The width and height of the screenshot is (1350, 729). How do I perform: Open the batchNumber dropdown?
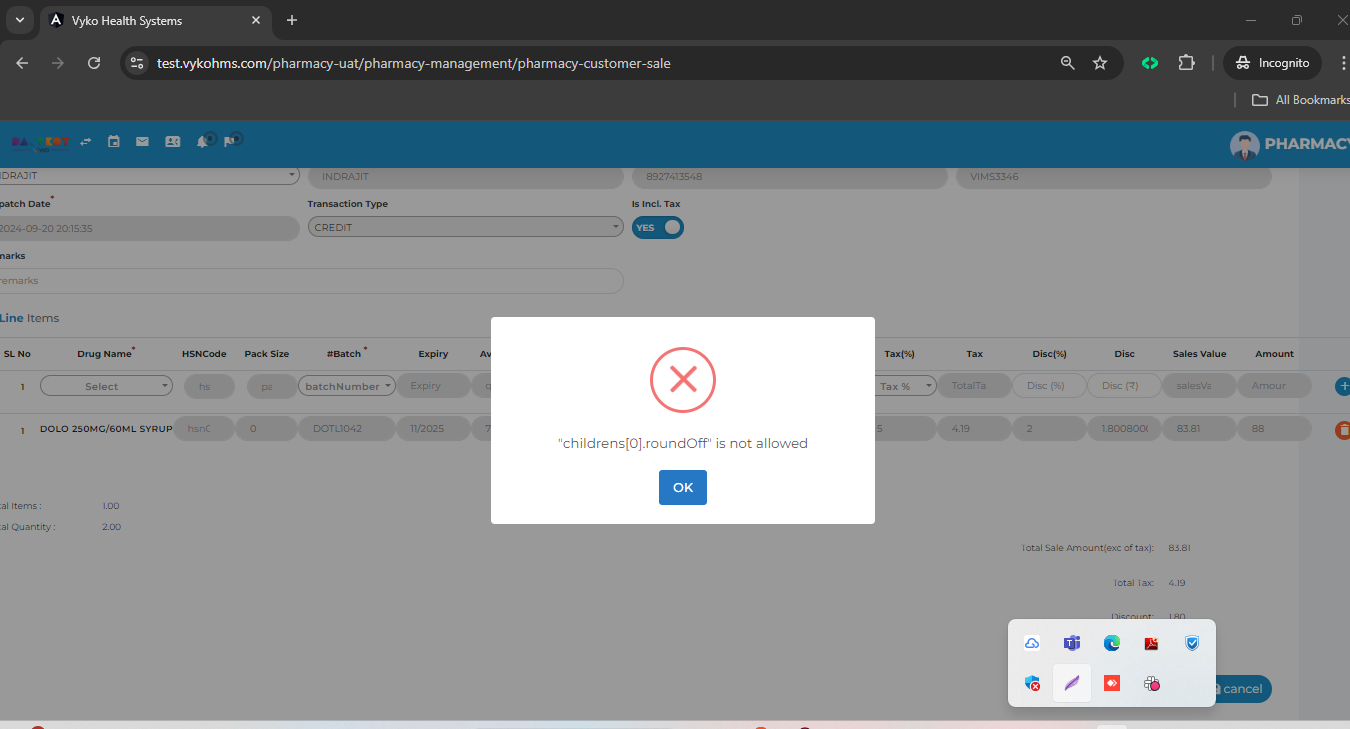[347, 386]
